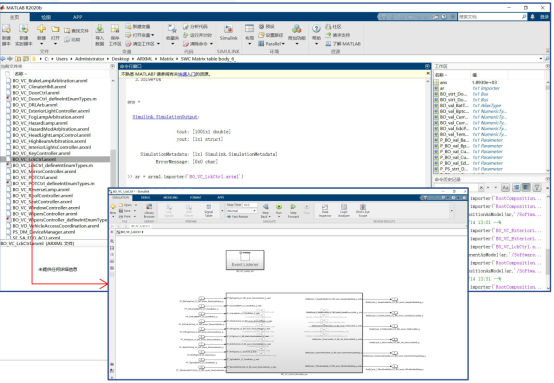Viewport: 554px width, 383px height.
Task: Open the Logic Analyzer icon
Action: tap(344, 210)
